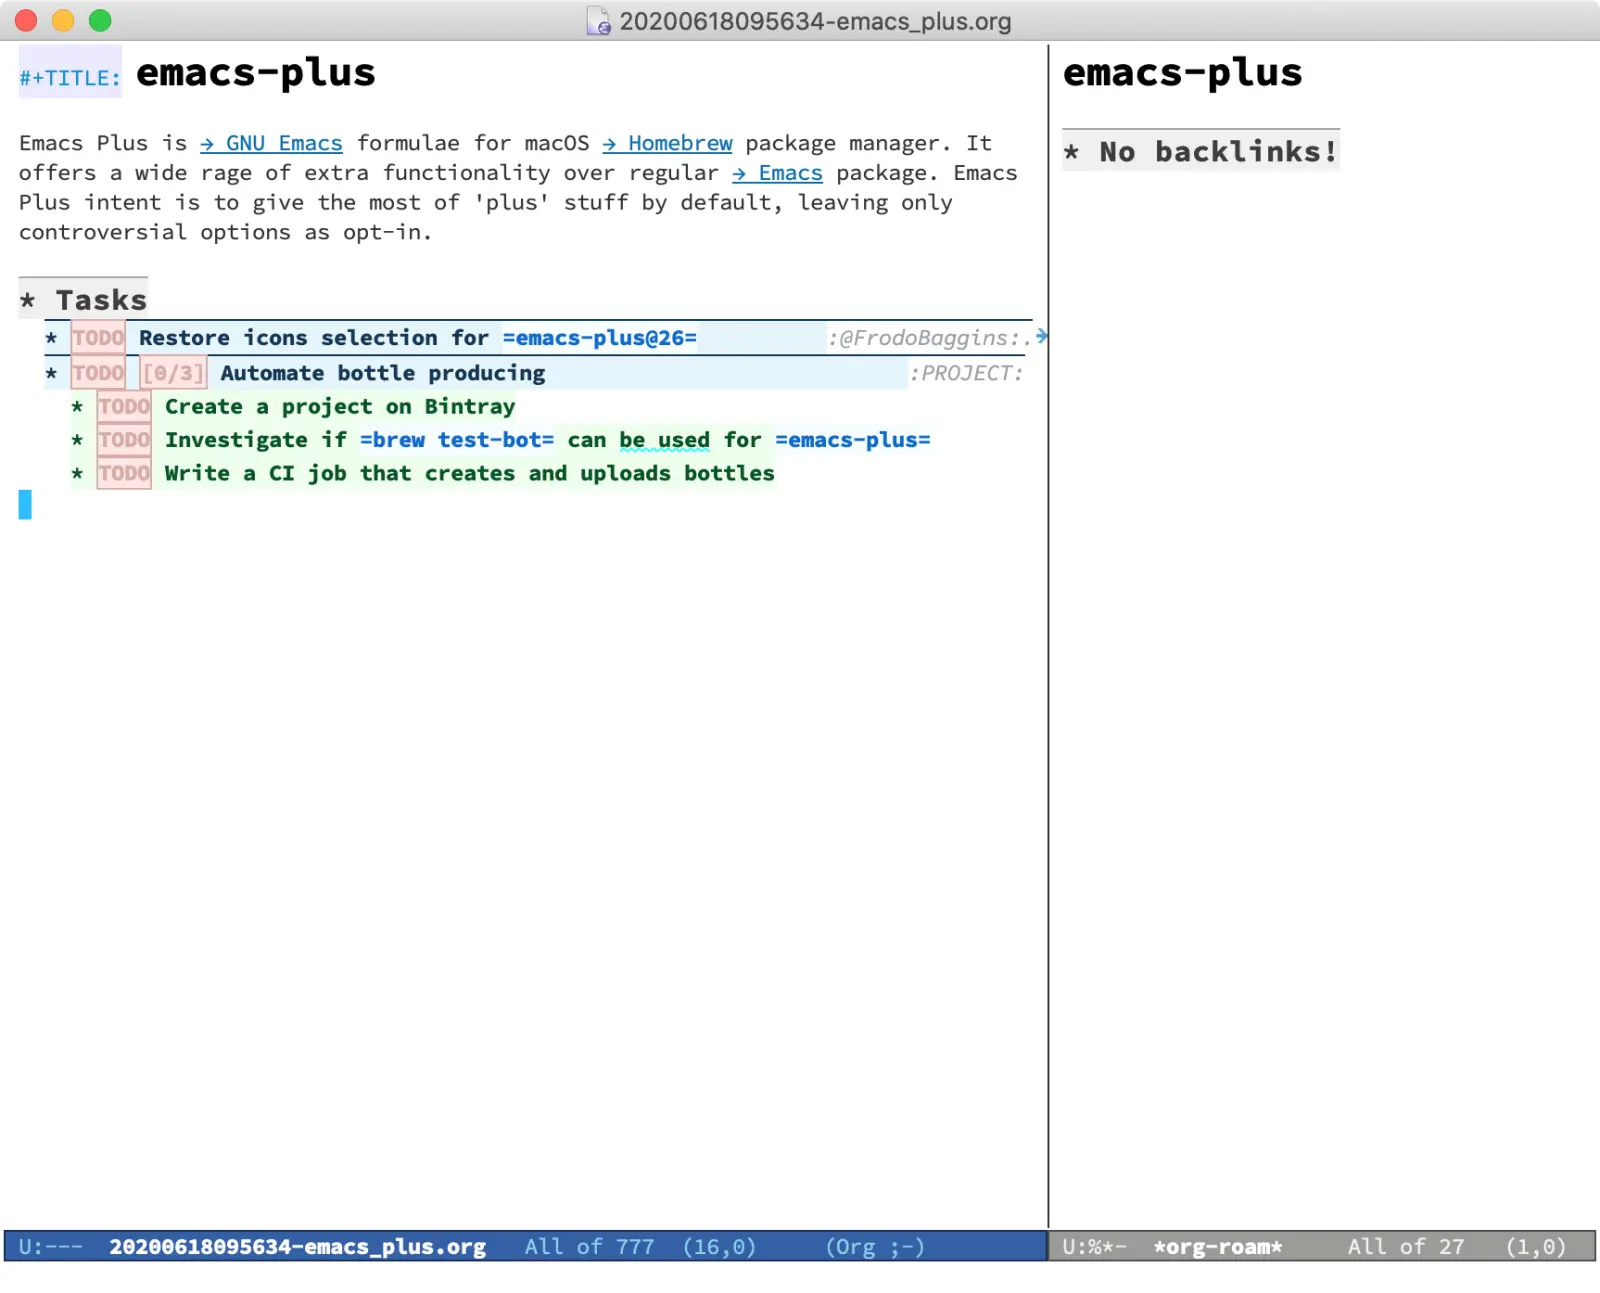Viewport: 1600px width, 1293px height.
Task: Toggle TODO keyword on Automate bottle producing
Action: tap(98, 373)
